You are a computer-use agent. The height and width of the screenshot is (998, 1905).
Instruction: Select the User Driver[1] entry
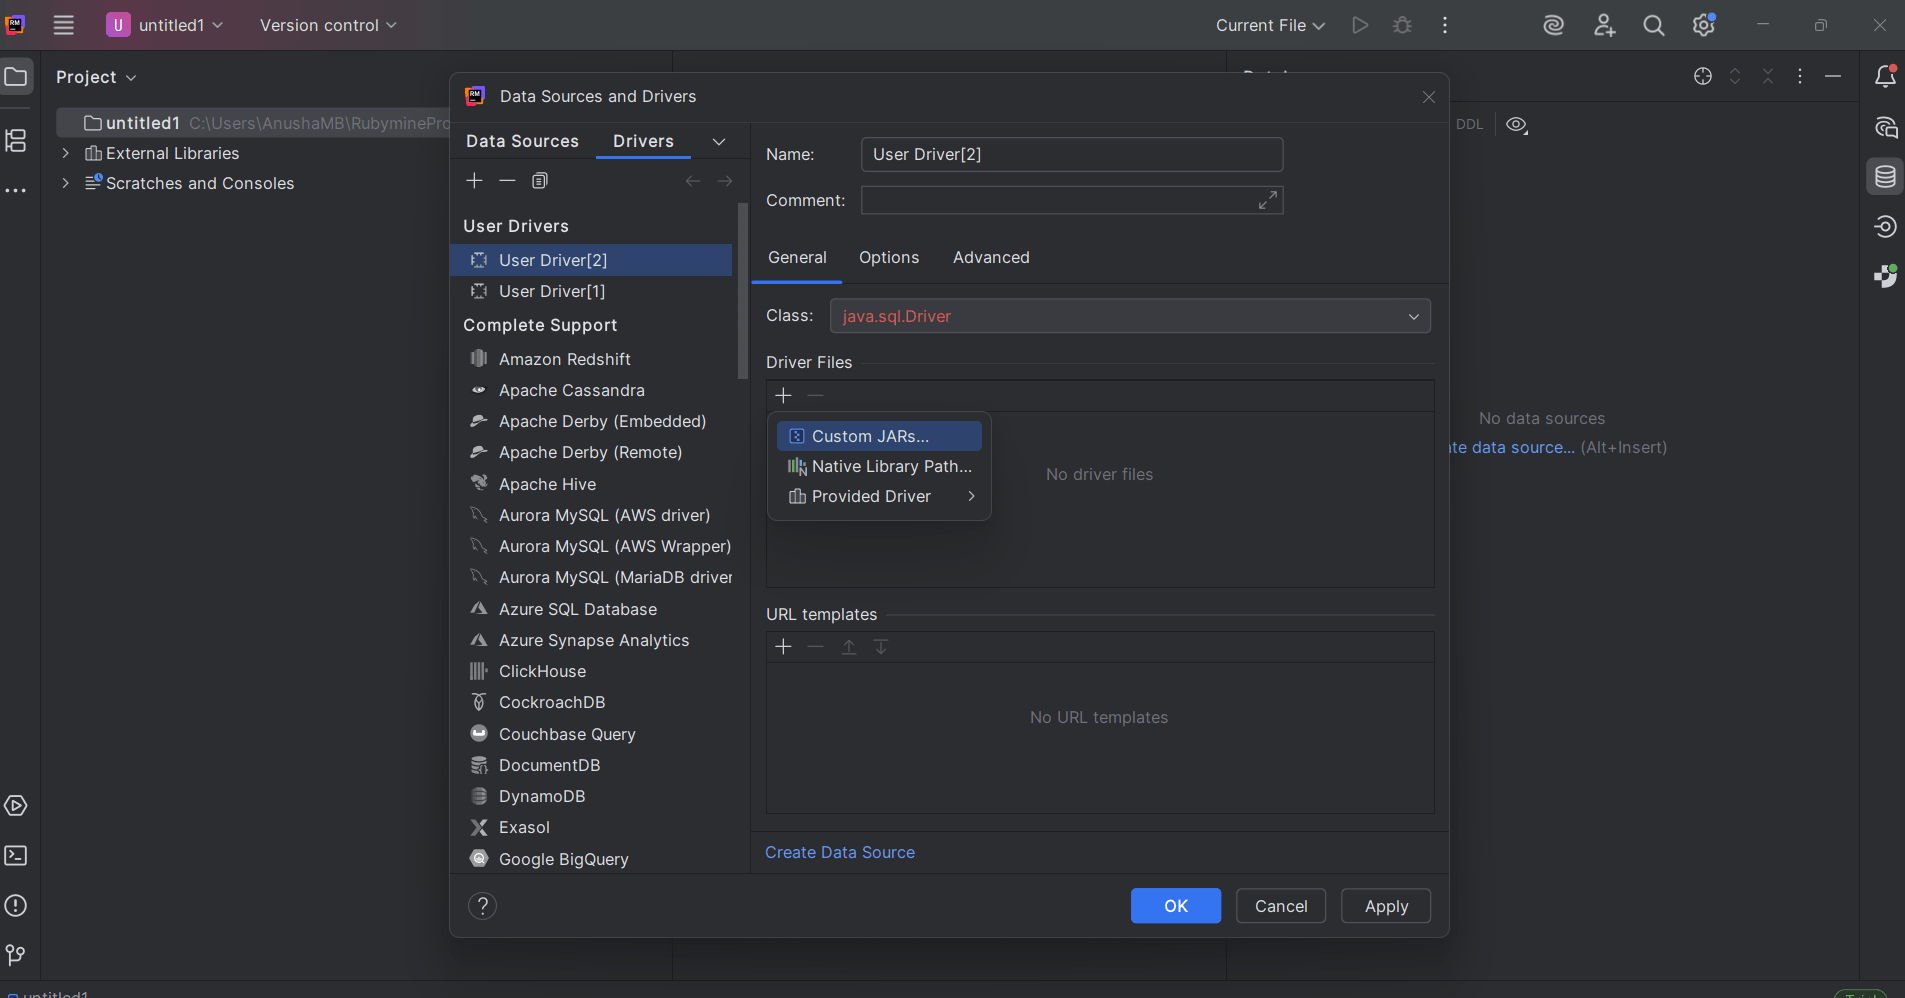pyautogui.click(x=553, y=291)
